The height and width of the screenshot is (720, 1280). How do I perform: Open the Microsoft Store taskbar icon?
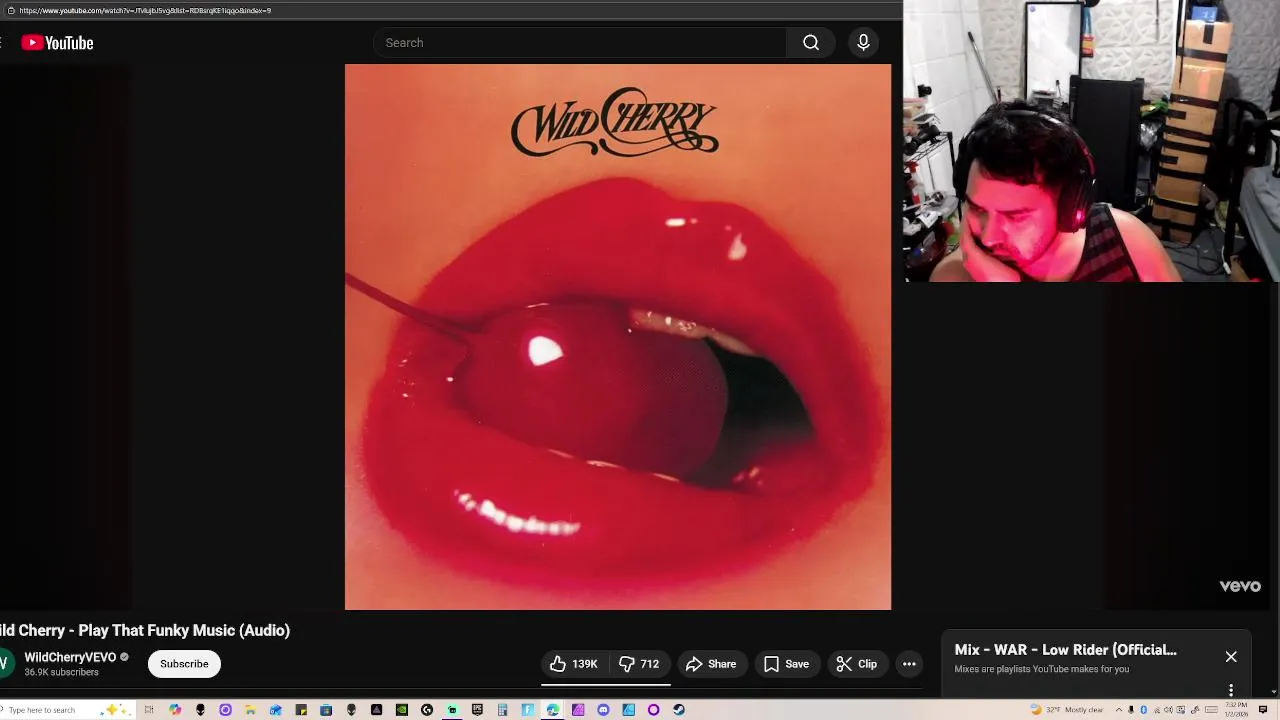pos(326,710)
